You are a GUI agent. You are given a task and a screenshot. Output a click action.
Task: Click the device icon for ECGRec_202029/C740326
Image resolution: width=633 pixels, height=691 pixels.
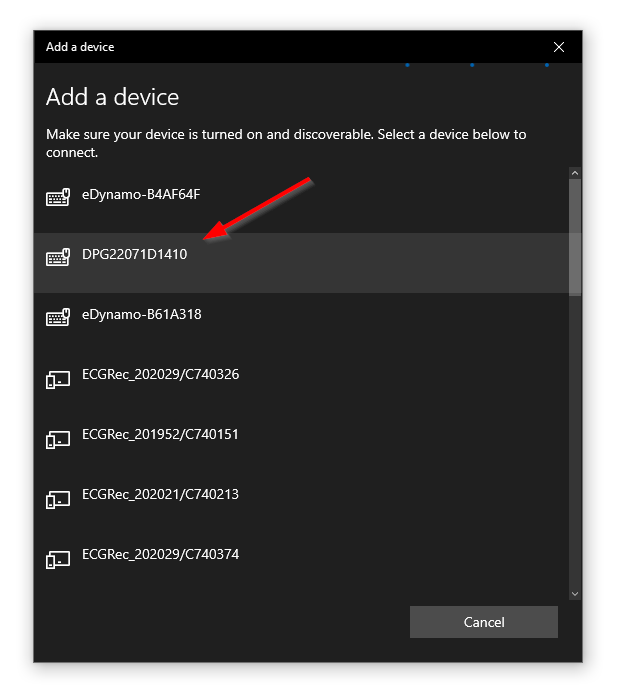pos(58,378)
